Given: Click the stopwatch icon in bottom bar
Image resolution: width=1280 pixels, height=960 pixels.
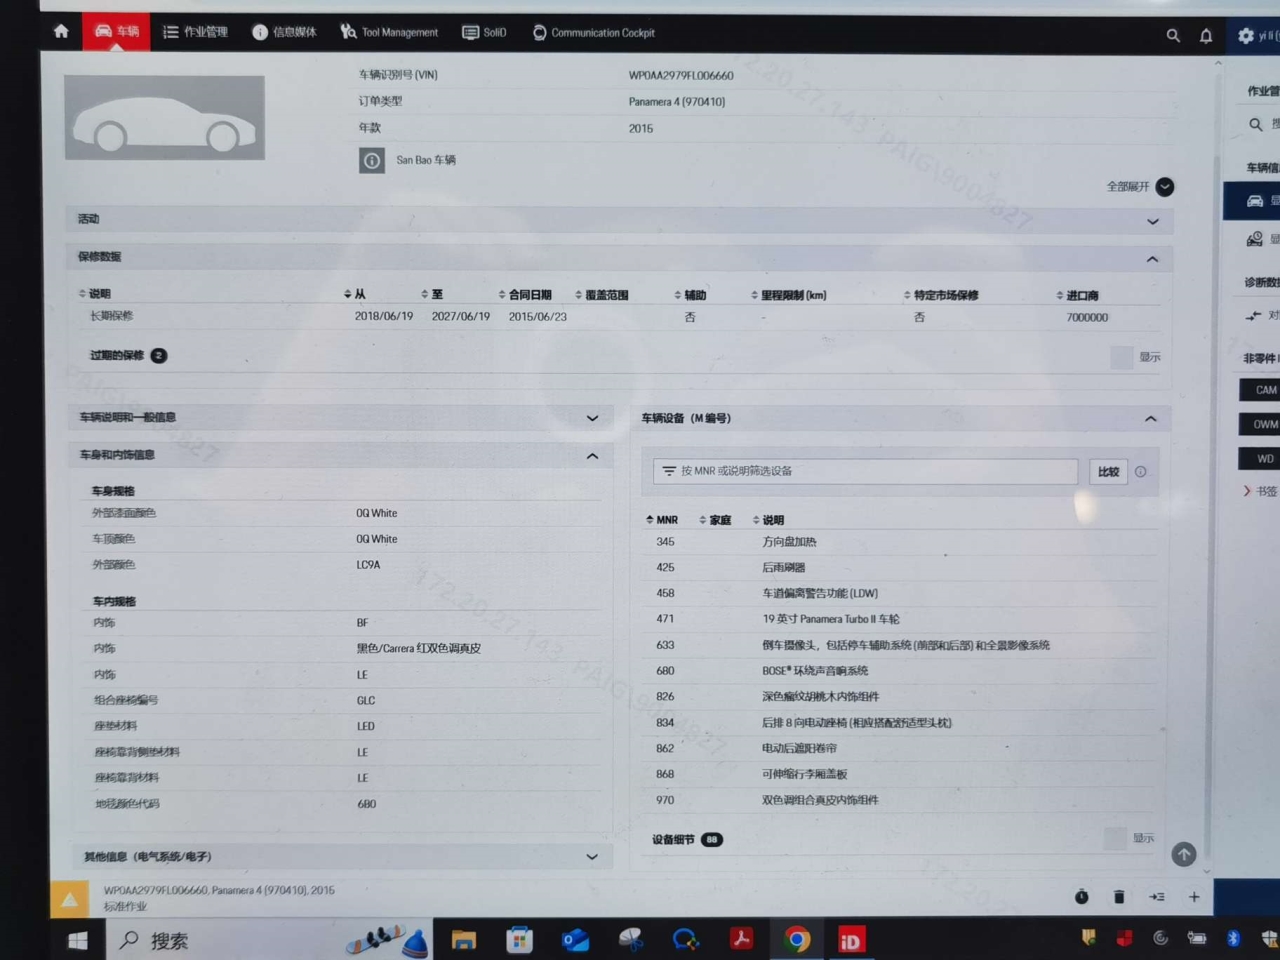Looking at the screenshot, I should click(x=1082, y=897).
